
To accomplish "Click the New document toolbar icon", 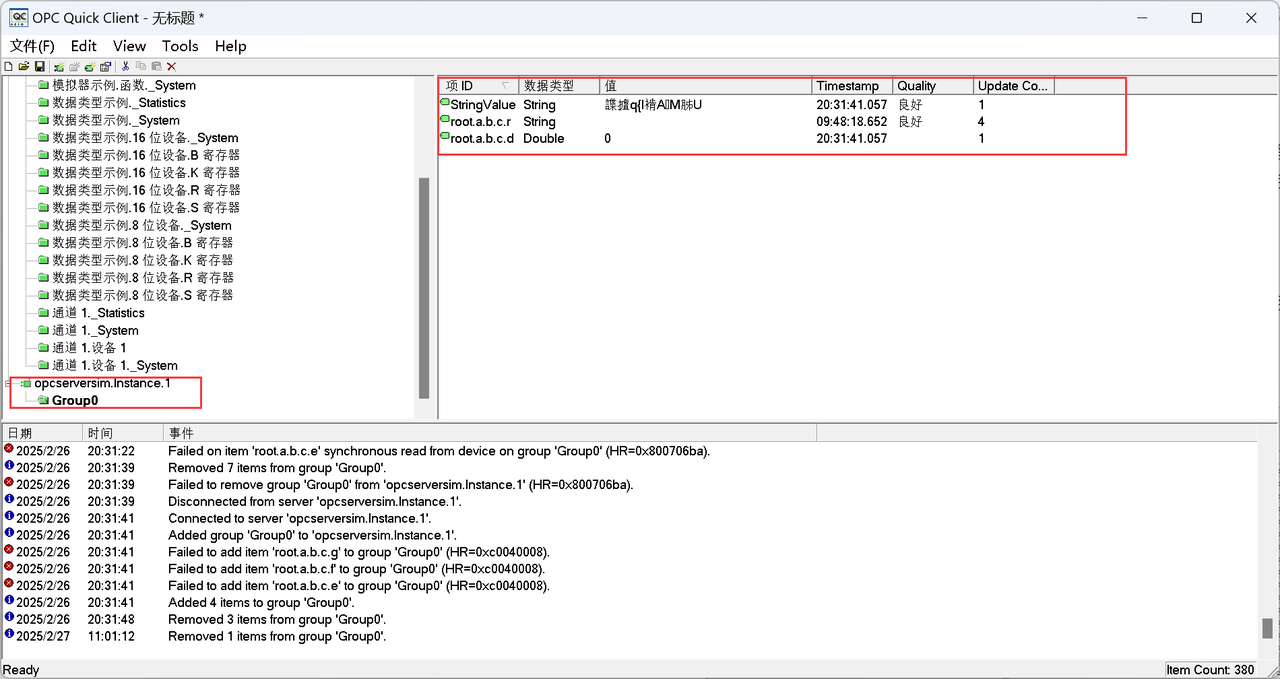I will (x=8, y=66).
